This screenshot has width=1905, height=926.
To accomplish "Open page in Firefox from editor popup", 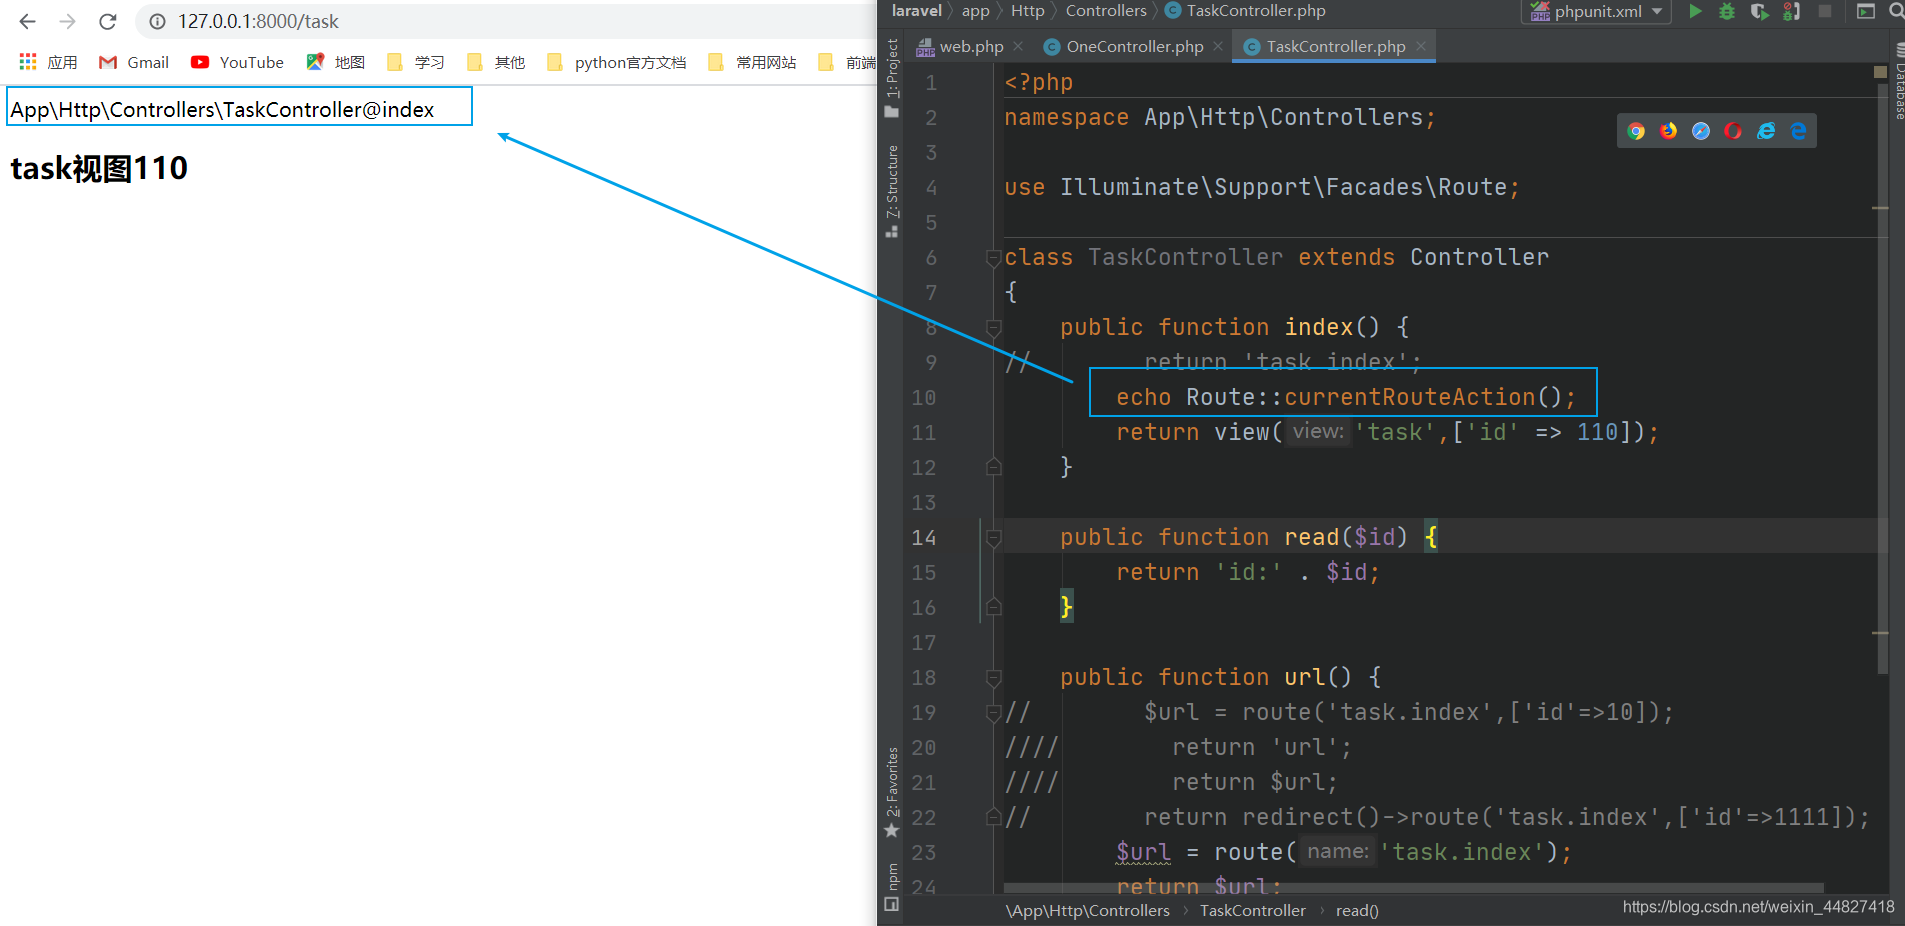I will [1668, 131].
